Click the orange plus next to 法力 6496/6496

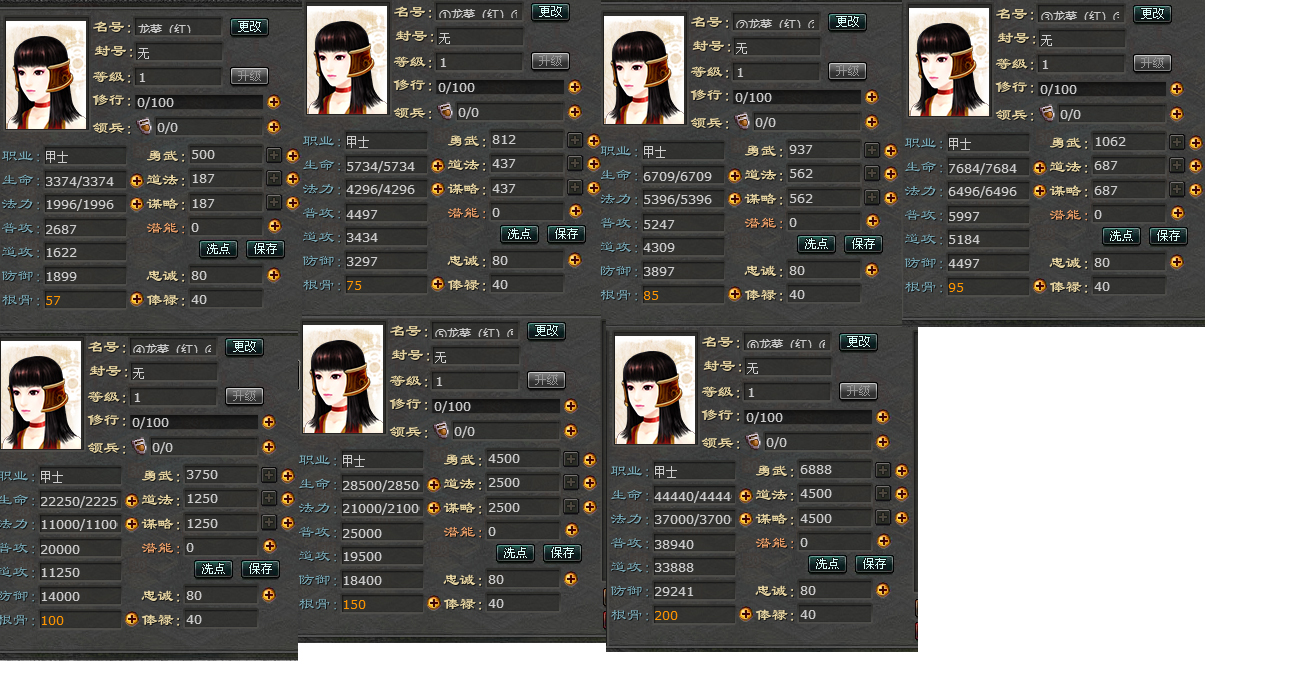[x=1039, y=192]
